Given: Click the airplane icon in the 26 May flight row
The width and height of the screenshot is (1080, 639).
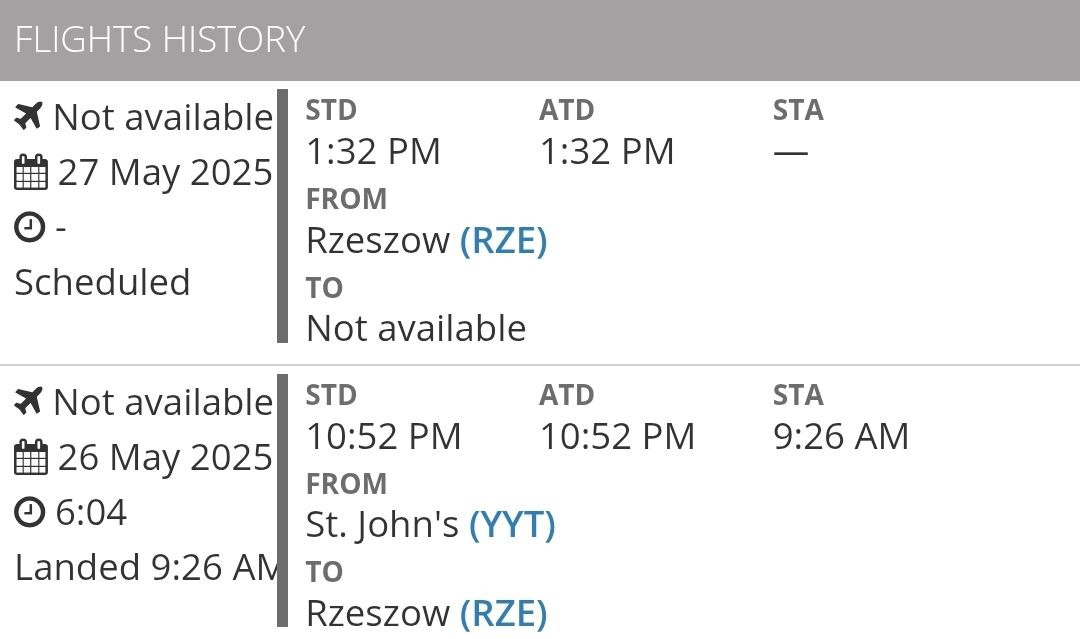Looking at the screenshot, I should pyautogui.click(x=29, y=402).
